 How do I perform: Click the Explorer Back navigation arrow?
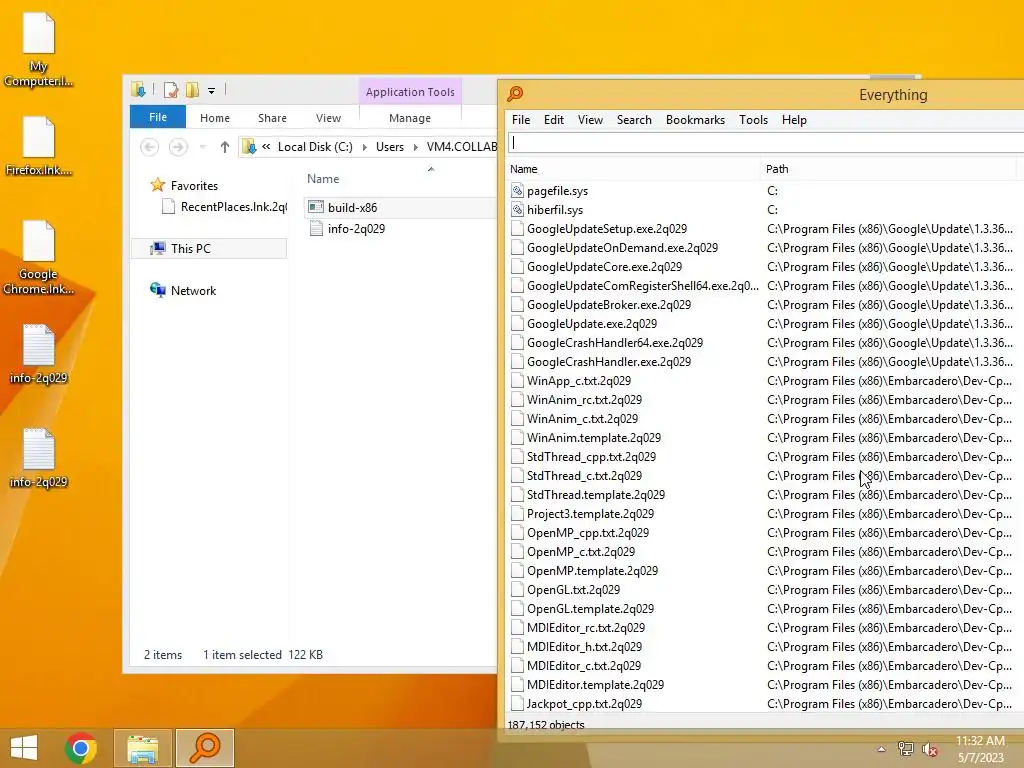pos(150,147)
